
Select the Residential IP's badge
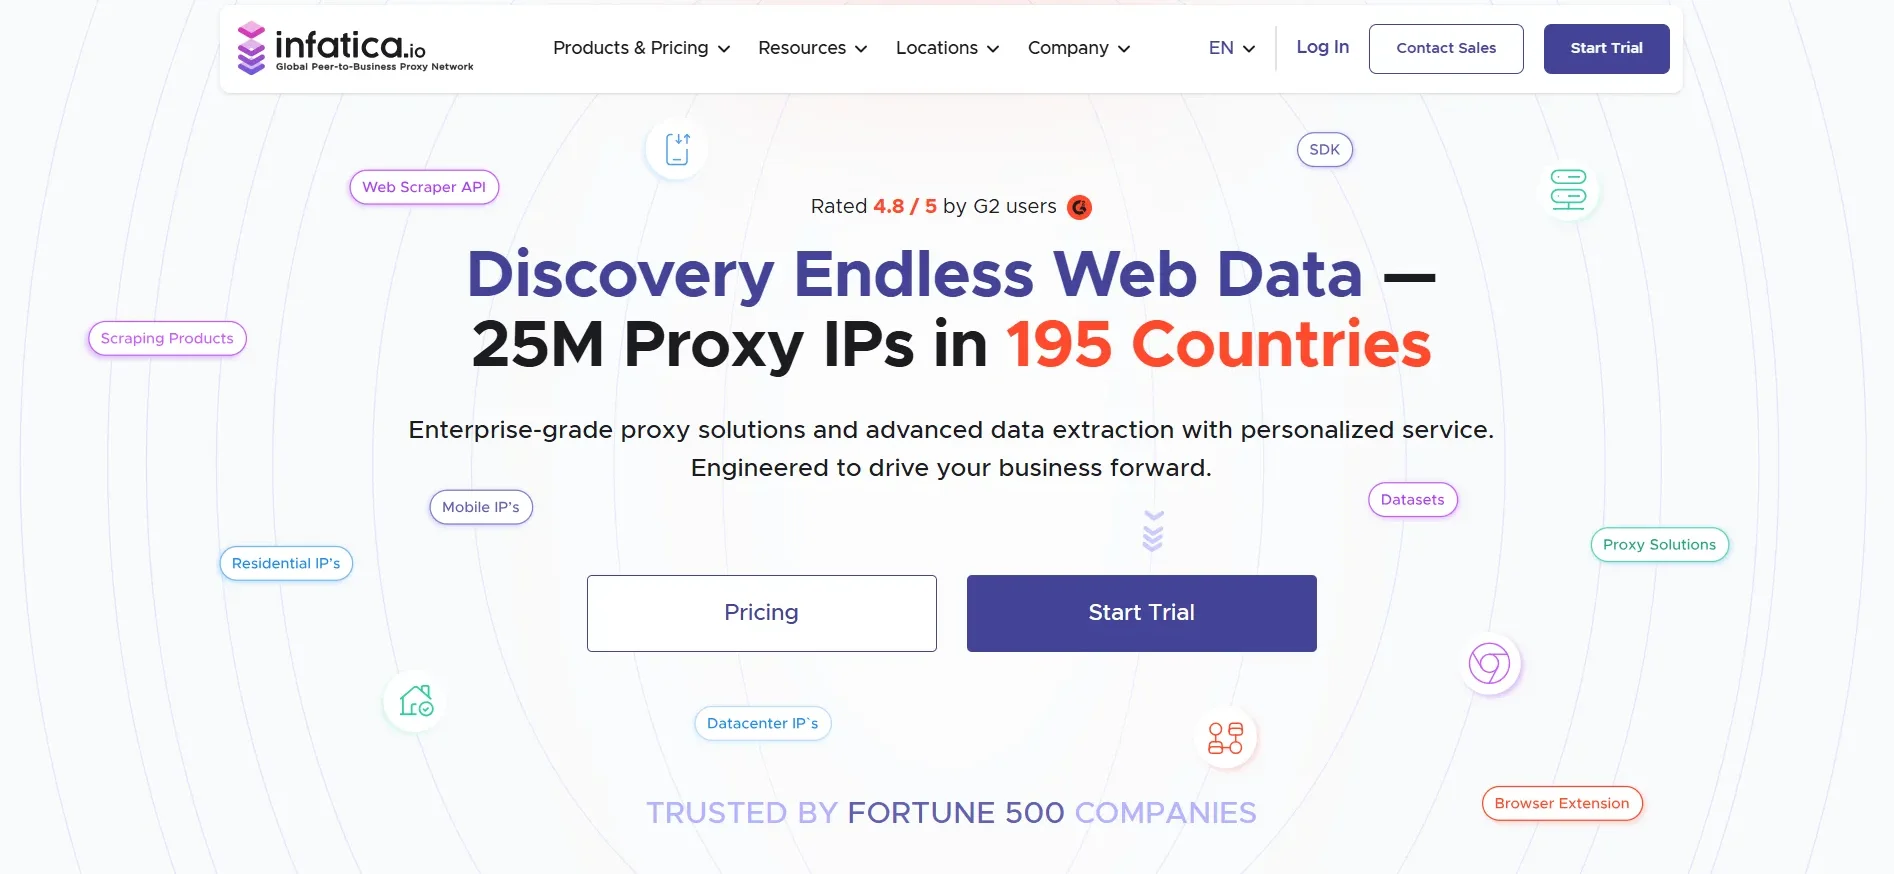pos(285,563)
